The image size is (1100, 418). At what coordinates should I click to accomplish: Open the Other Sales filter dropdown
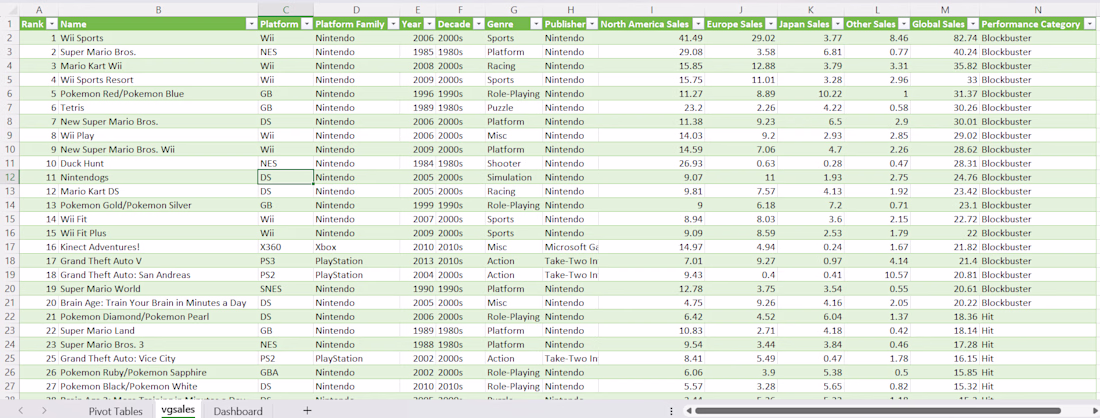903,24
